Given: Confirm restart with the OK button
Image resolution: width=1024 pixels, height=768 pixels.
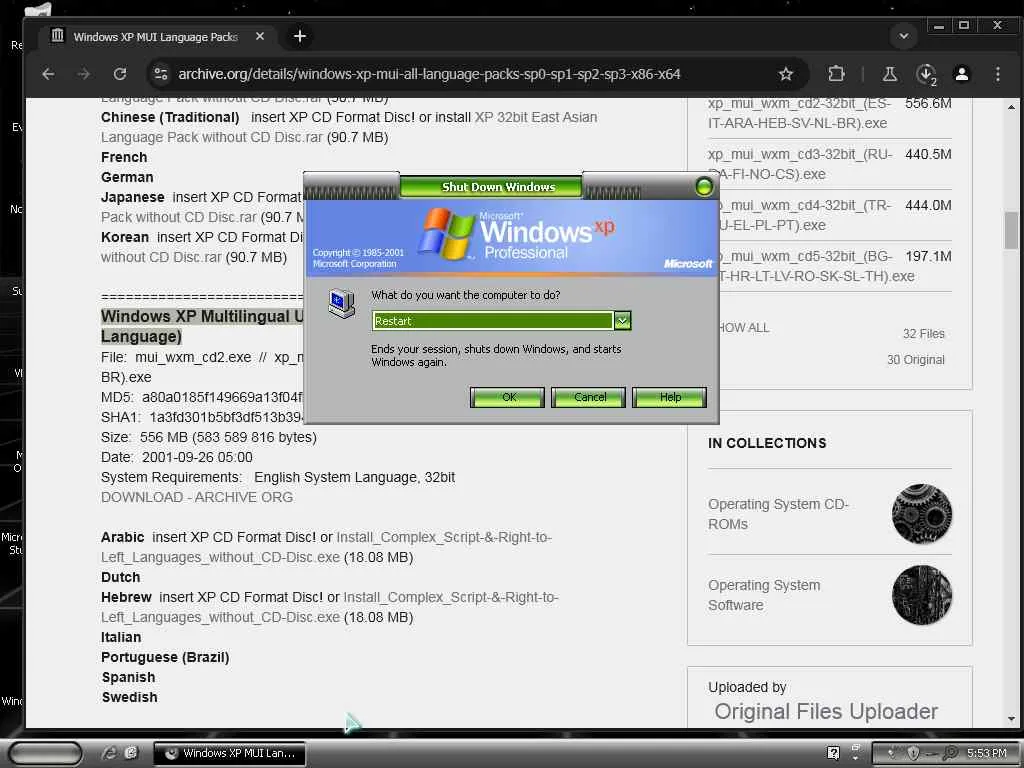Looking at the screenshot, I should click(x=507, y=397).
